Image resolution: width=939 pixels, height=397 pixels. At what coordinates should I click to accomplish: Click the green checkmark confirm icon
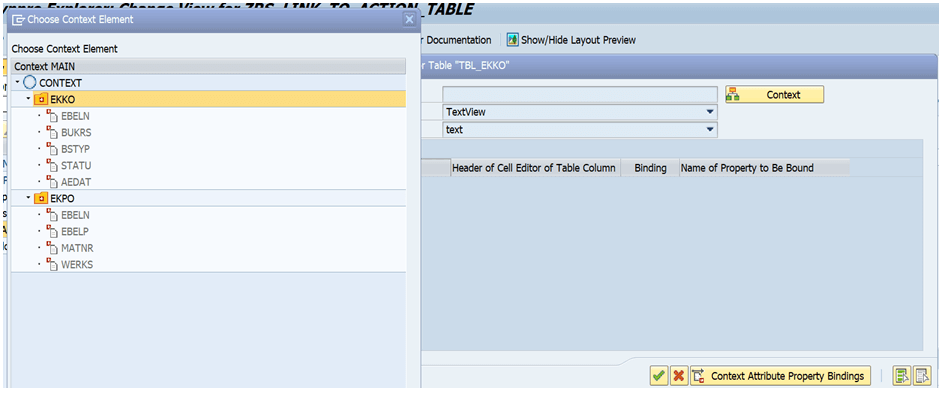click(x=659, y=376)
